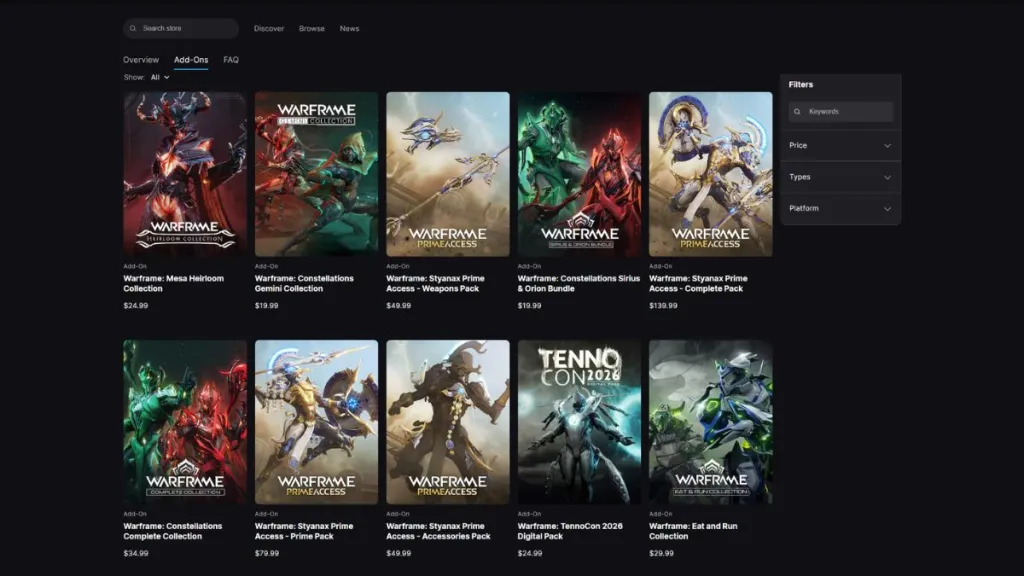This screenshot has width=1024, height=576.
Task: Open the News page
Action: pos(349,29)
